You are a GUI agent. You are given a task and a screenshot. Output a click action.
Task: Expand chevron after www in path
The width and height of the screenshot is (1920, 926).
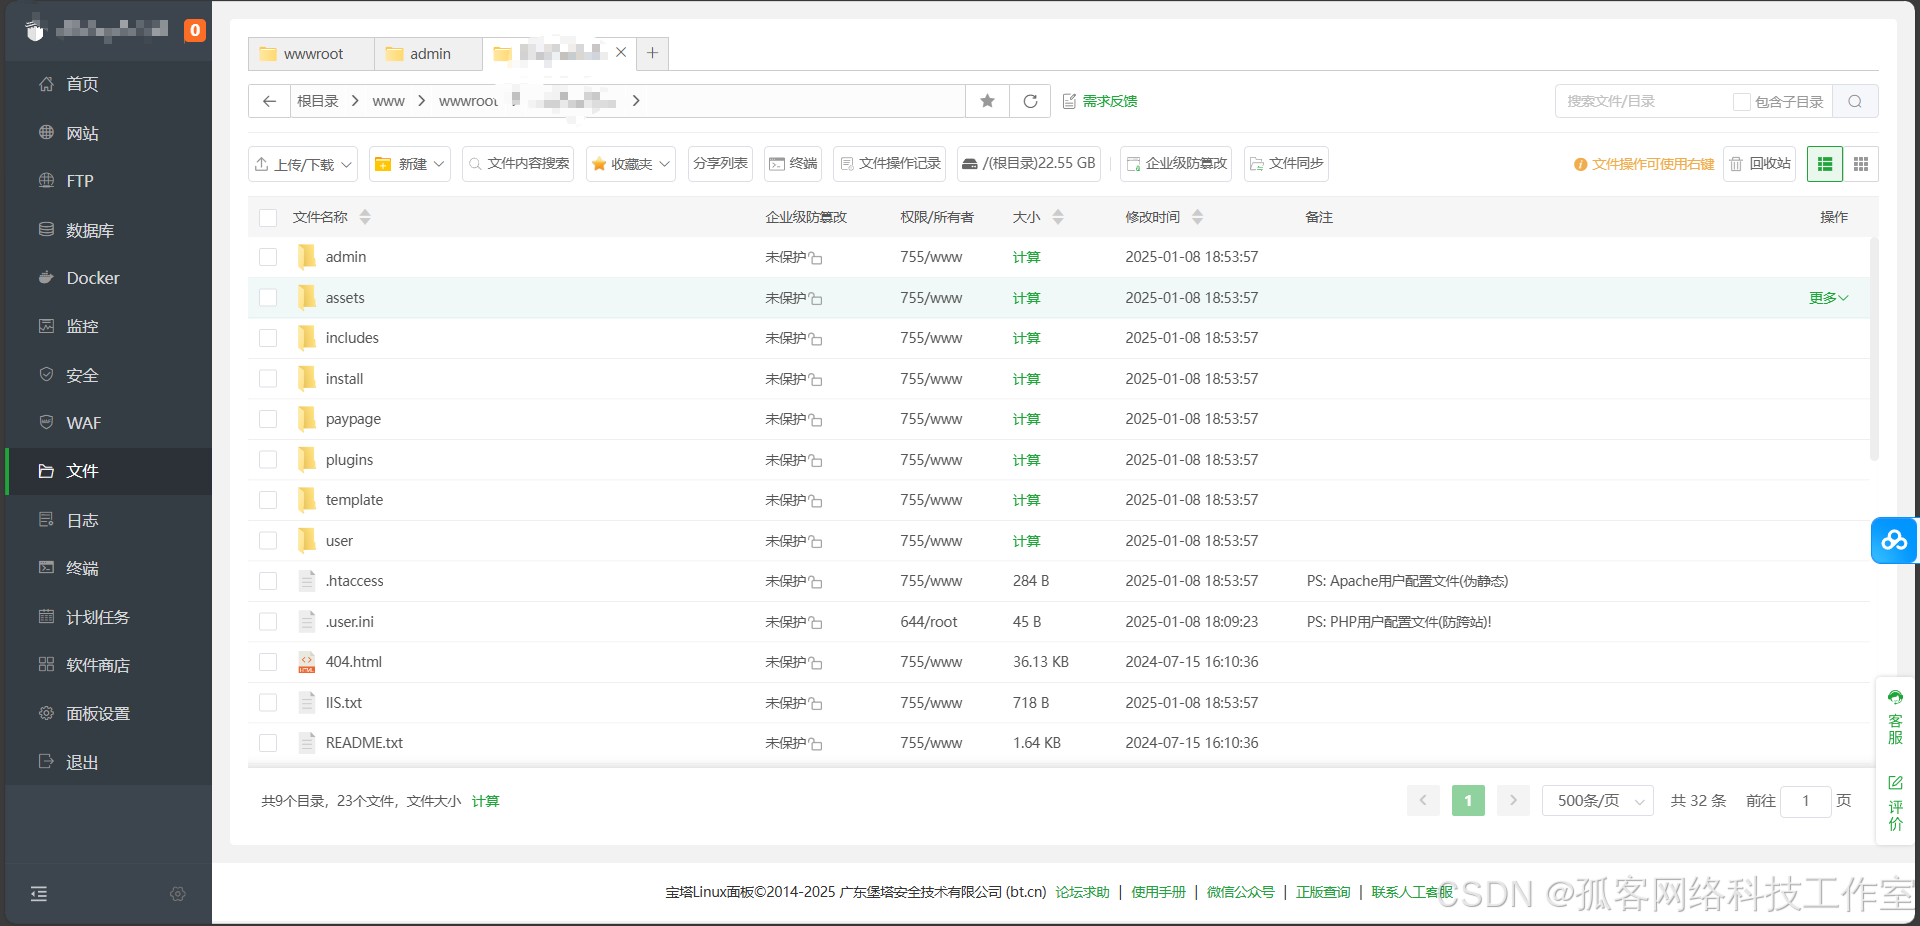pos(421,101)
